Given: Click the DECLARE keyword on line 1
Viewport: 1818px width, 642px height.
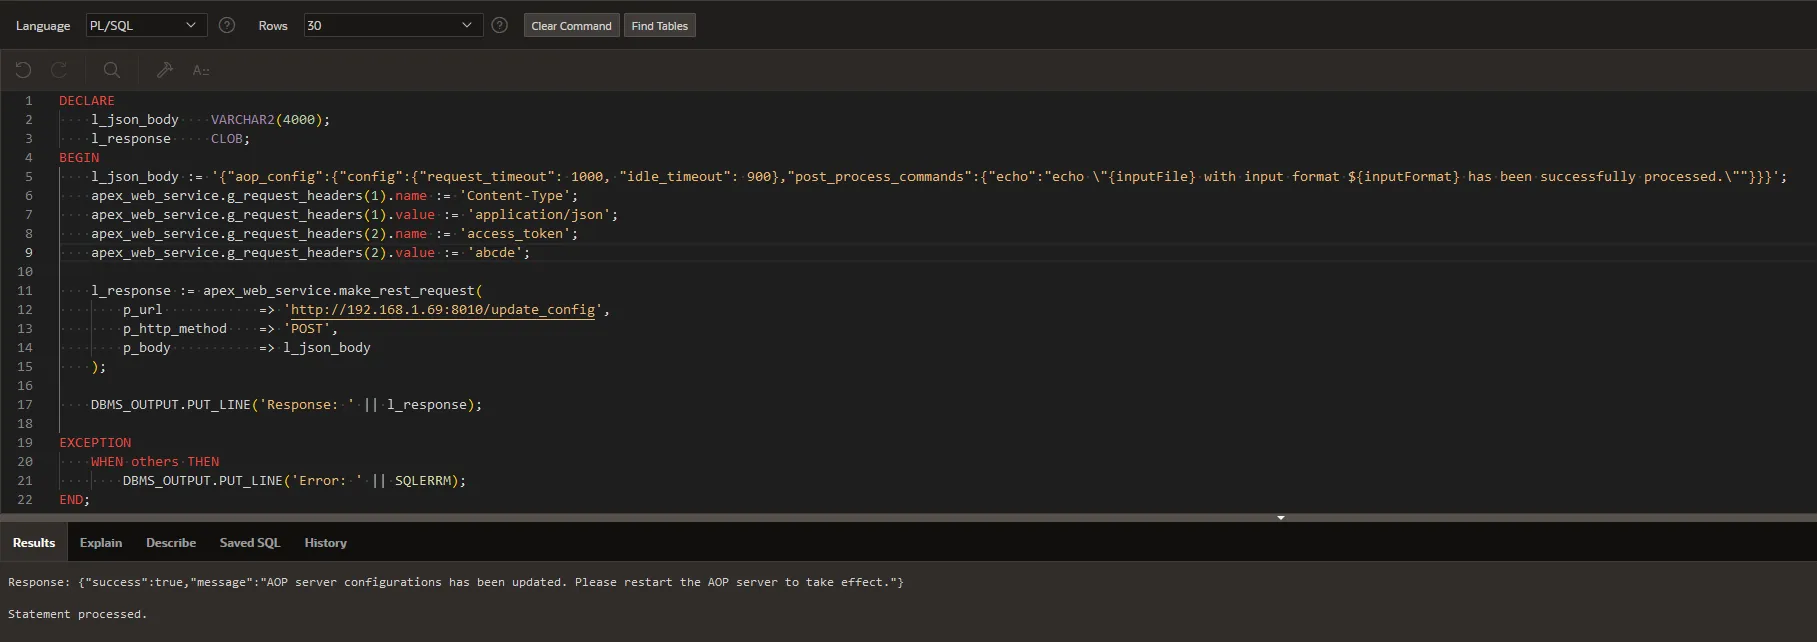Looking at the screenshot, I should point(87,101).
